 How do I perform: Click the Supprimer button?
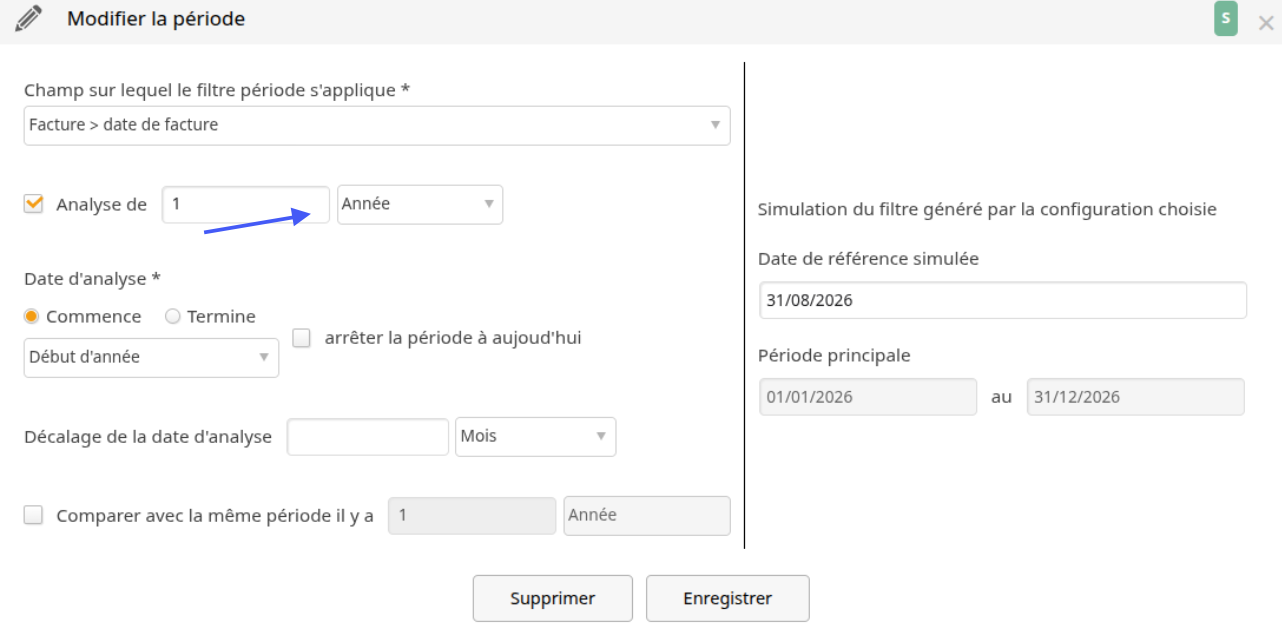(x=553, y=598)
